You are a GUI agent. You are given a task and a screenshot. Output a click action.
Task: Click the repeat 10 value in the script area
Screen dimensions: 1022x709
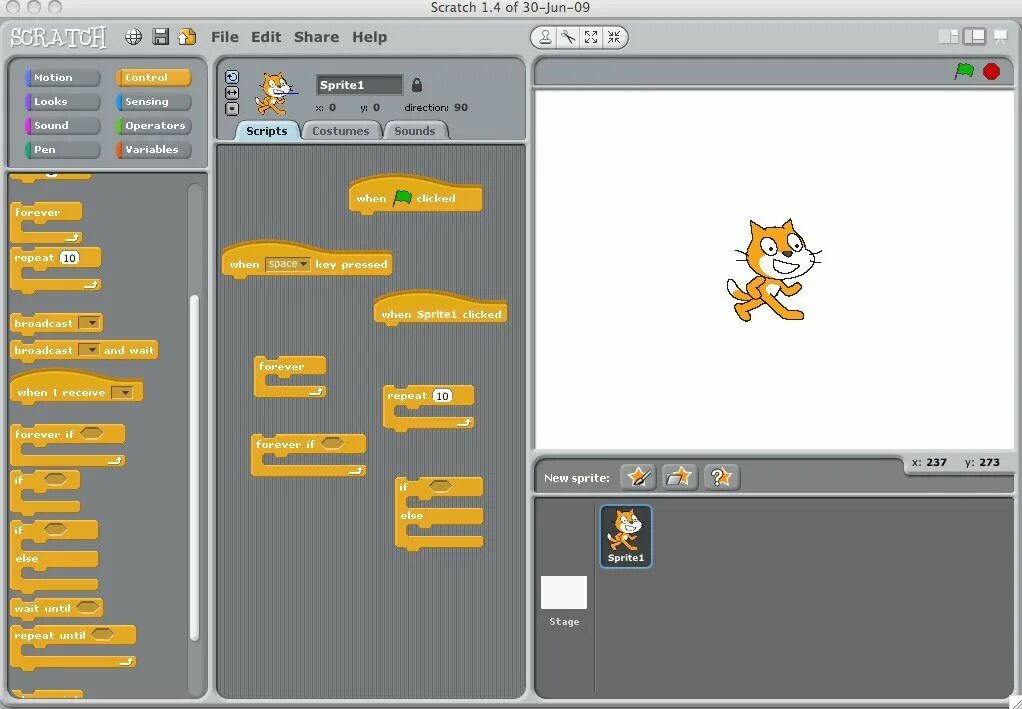[442, 396]
